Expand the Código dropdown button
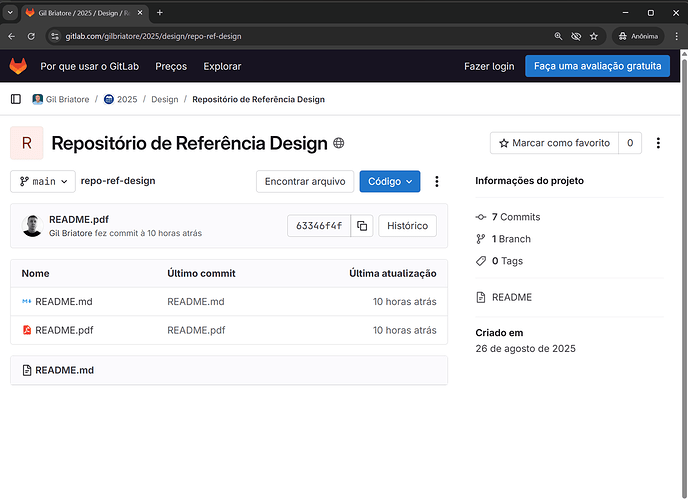Screen dimensions: 688x500 tap(390, 181)
